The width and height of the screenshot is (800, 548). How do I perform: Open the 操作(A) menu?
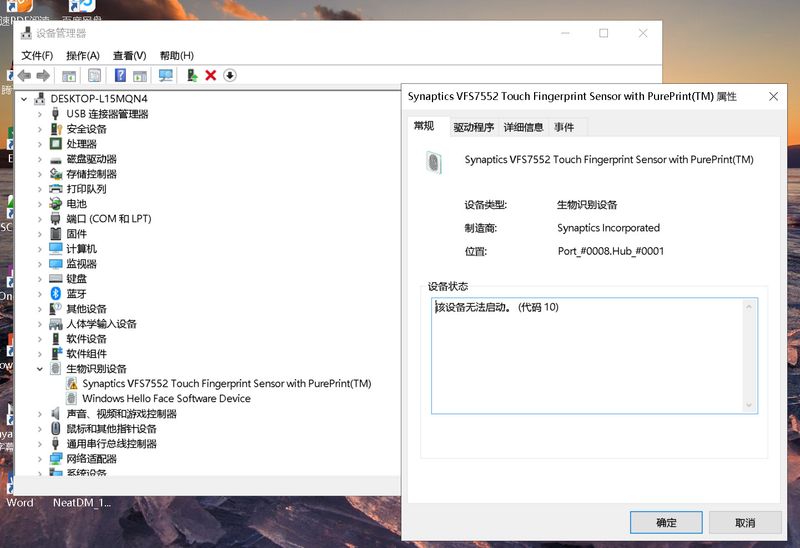point(83,55)
